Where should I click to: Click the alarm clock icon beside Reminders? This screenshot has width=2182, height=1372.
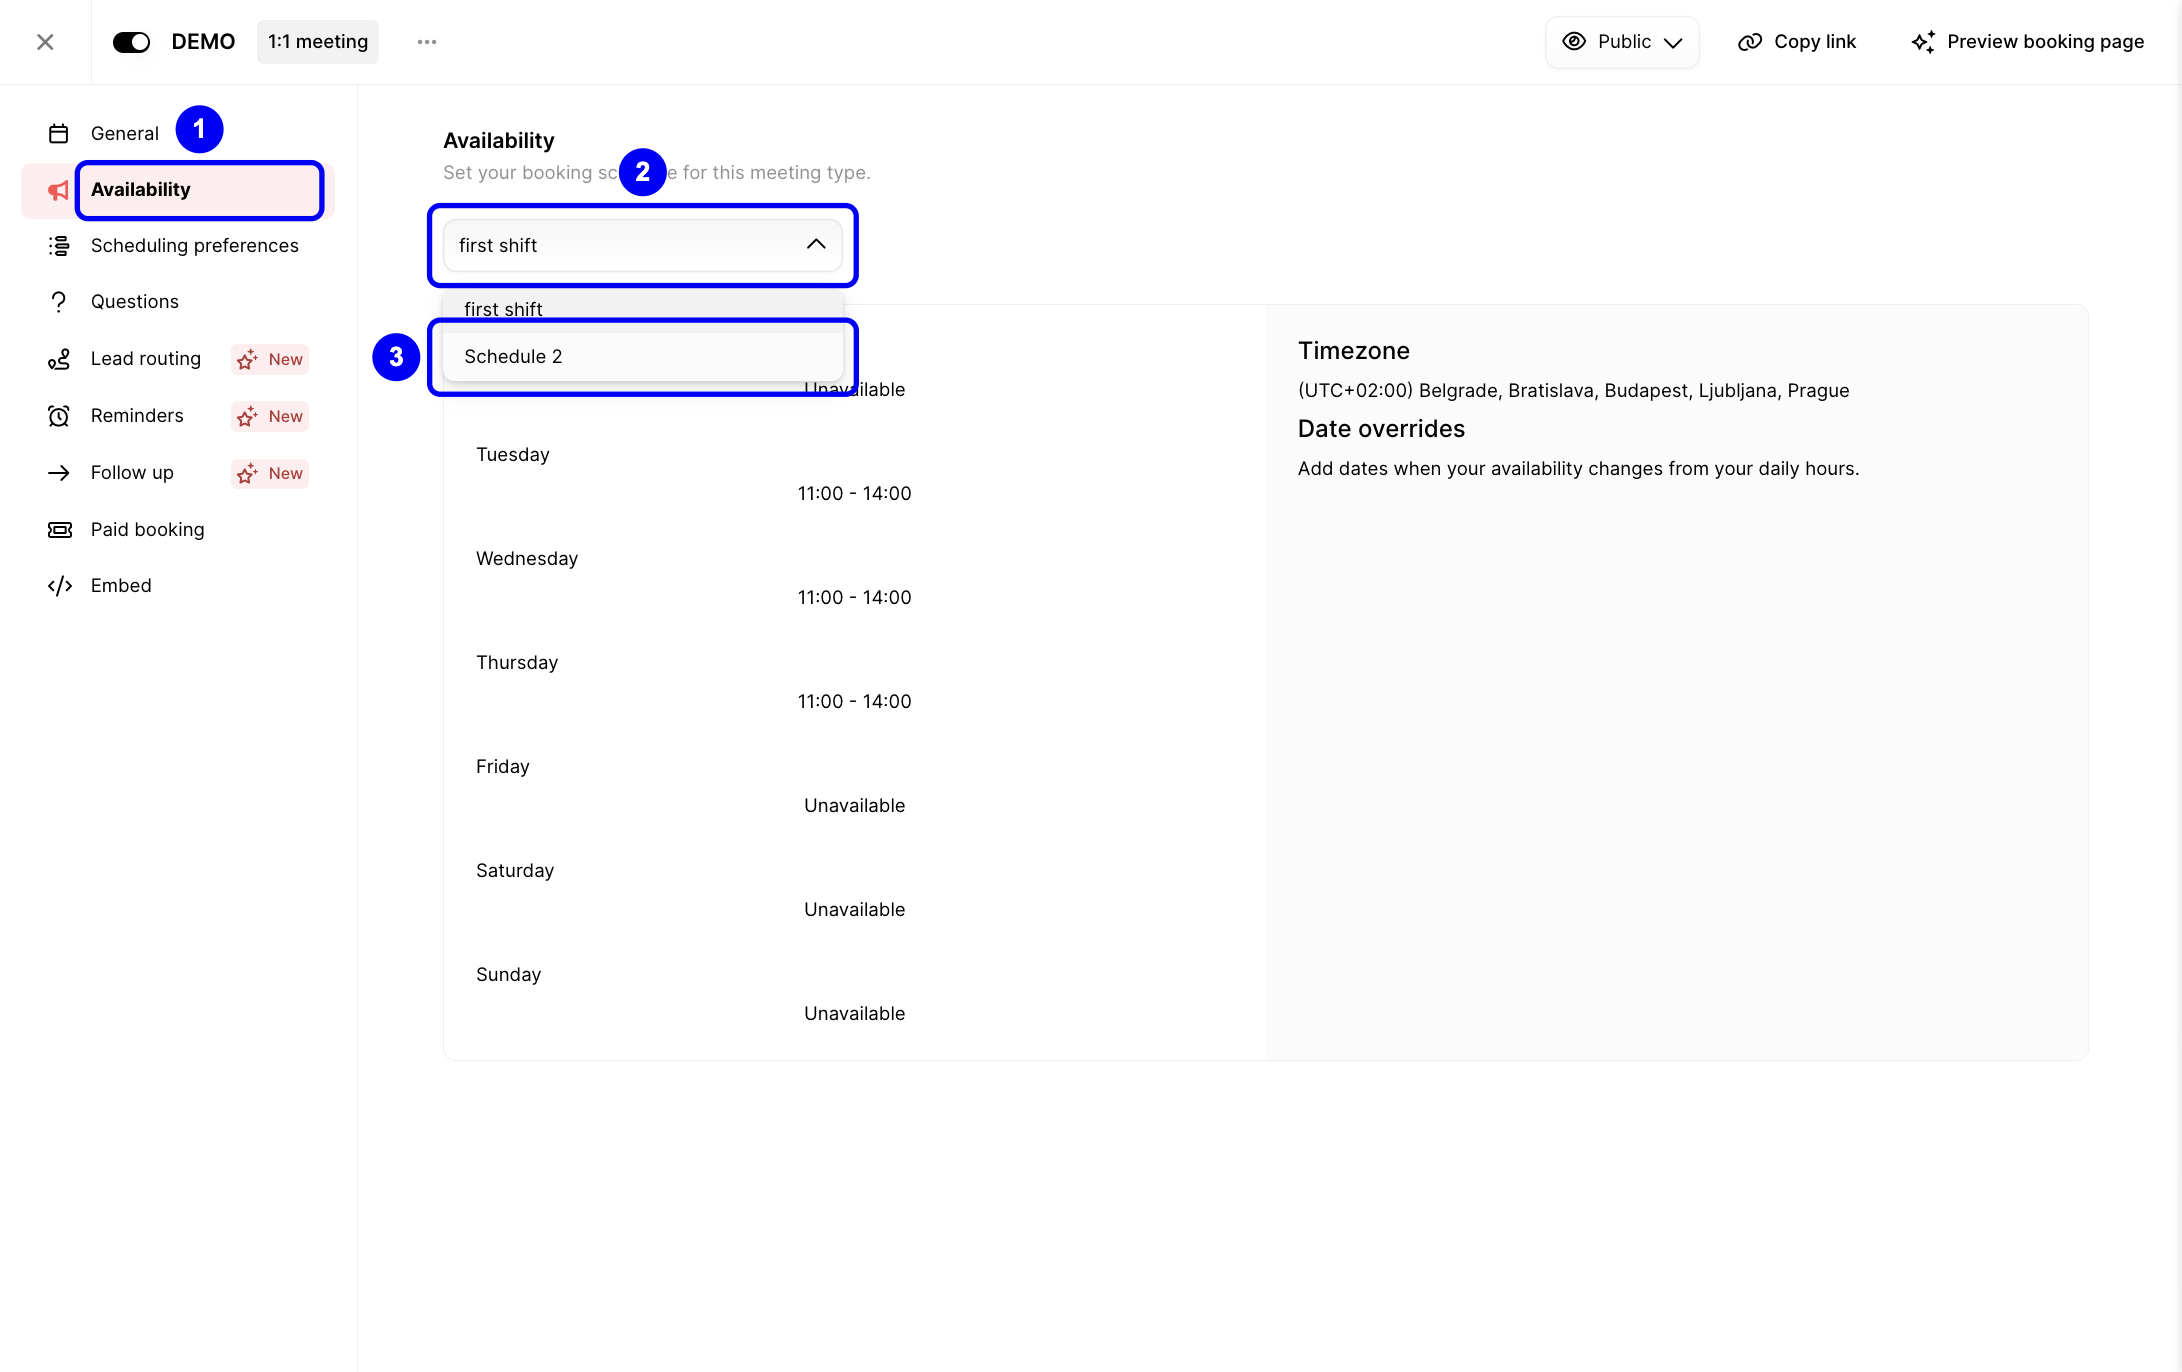pos(59,416)
